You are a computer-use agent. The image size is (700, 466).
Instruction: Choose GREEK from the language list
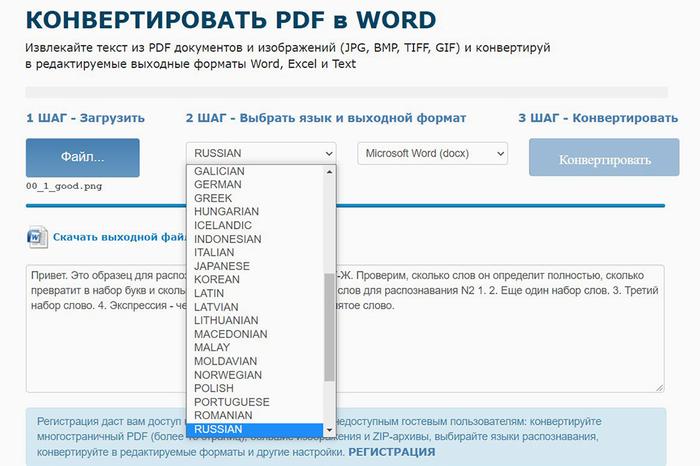pyautogui.click(x=213, y=198)
